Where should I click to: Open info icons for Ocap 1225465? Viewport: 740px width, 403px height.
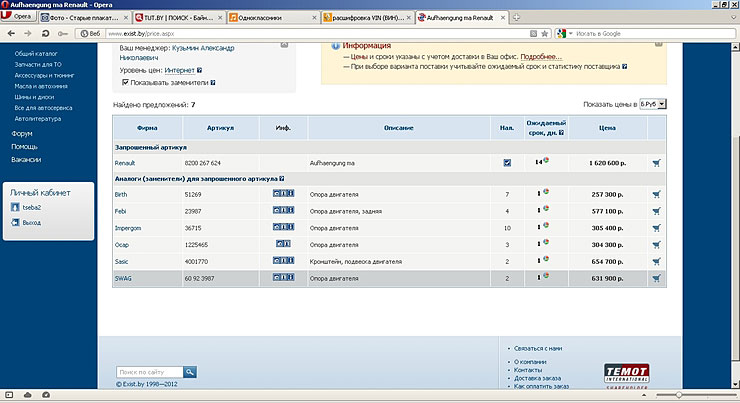pos(283,244)
